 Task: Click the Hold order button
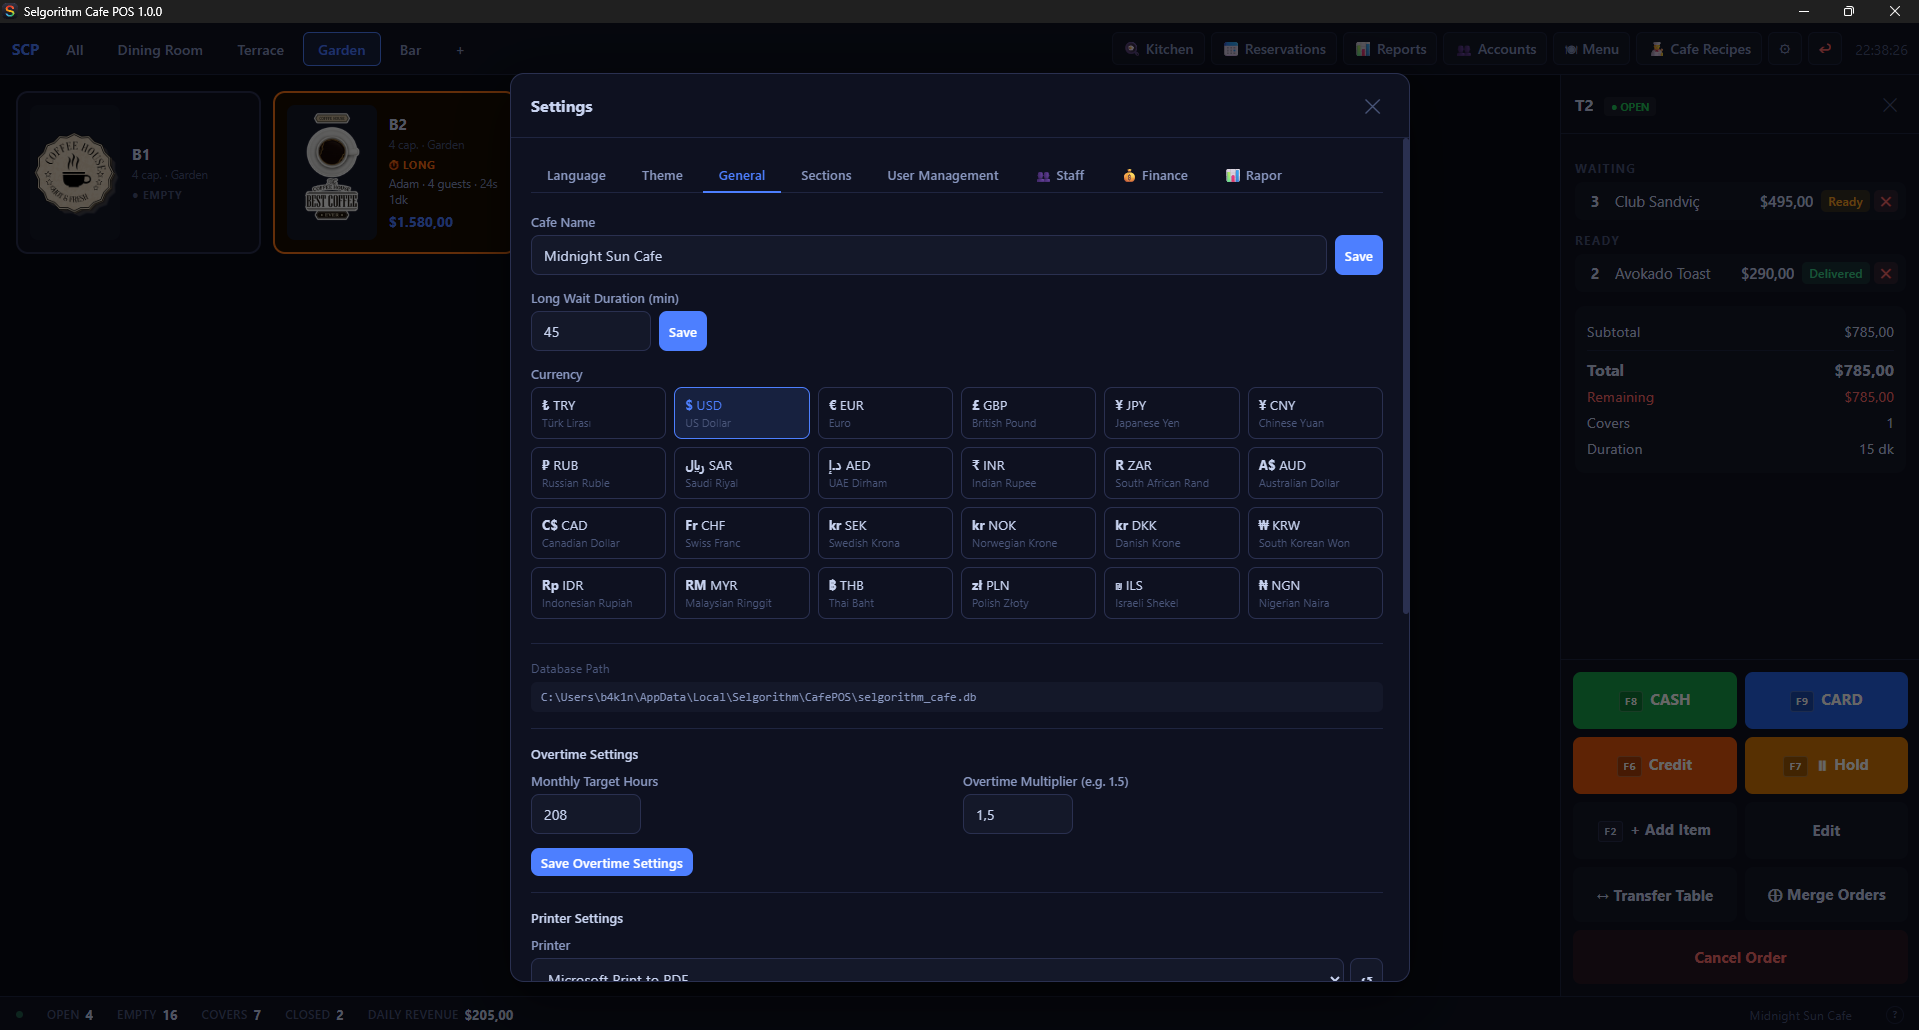point(1826,765)
